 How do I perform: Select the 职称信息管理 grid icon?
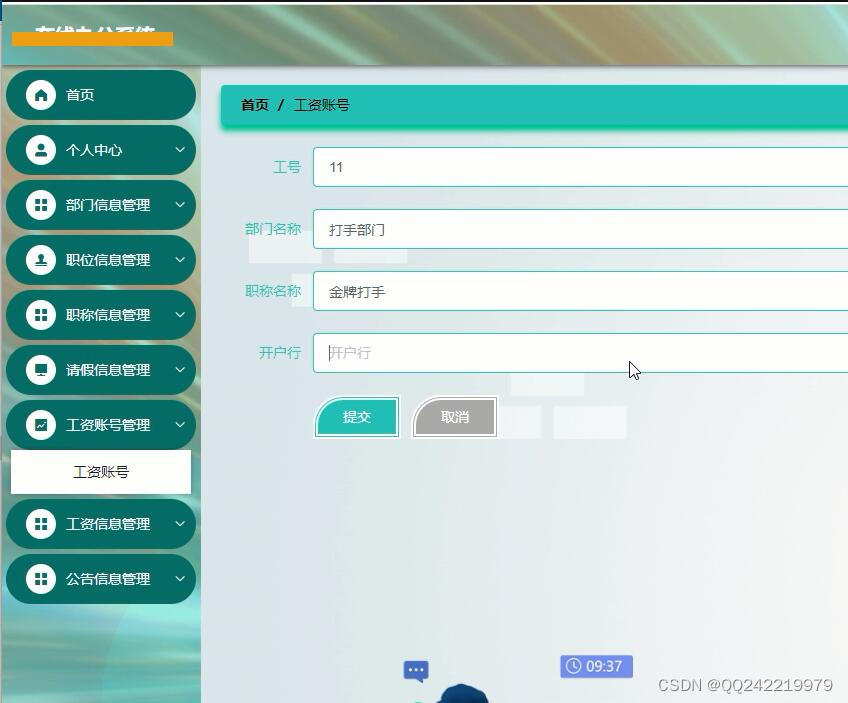40,315
